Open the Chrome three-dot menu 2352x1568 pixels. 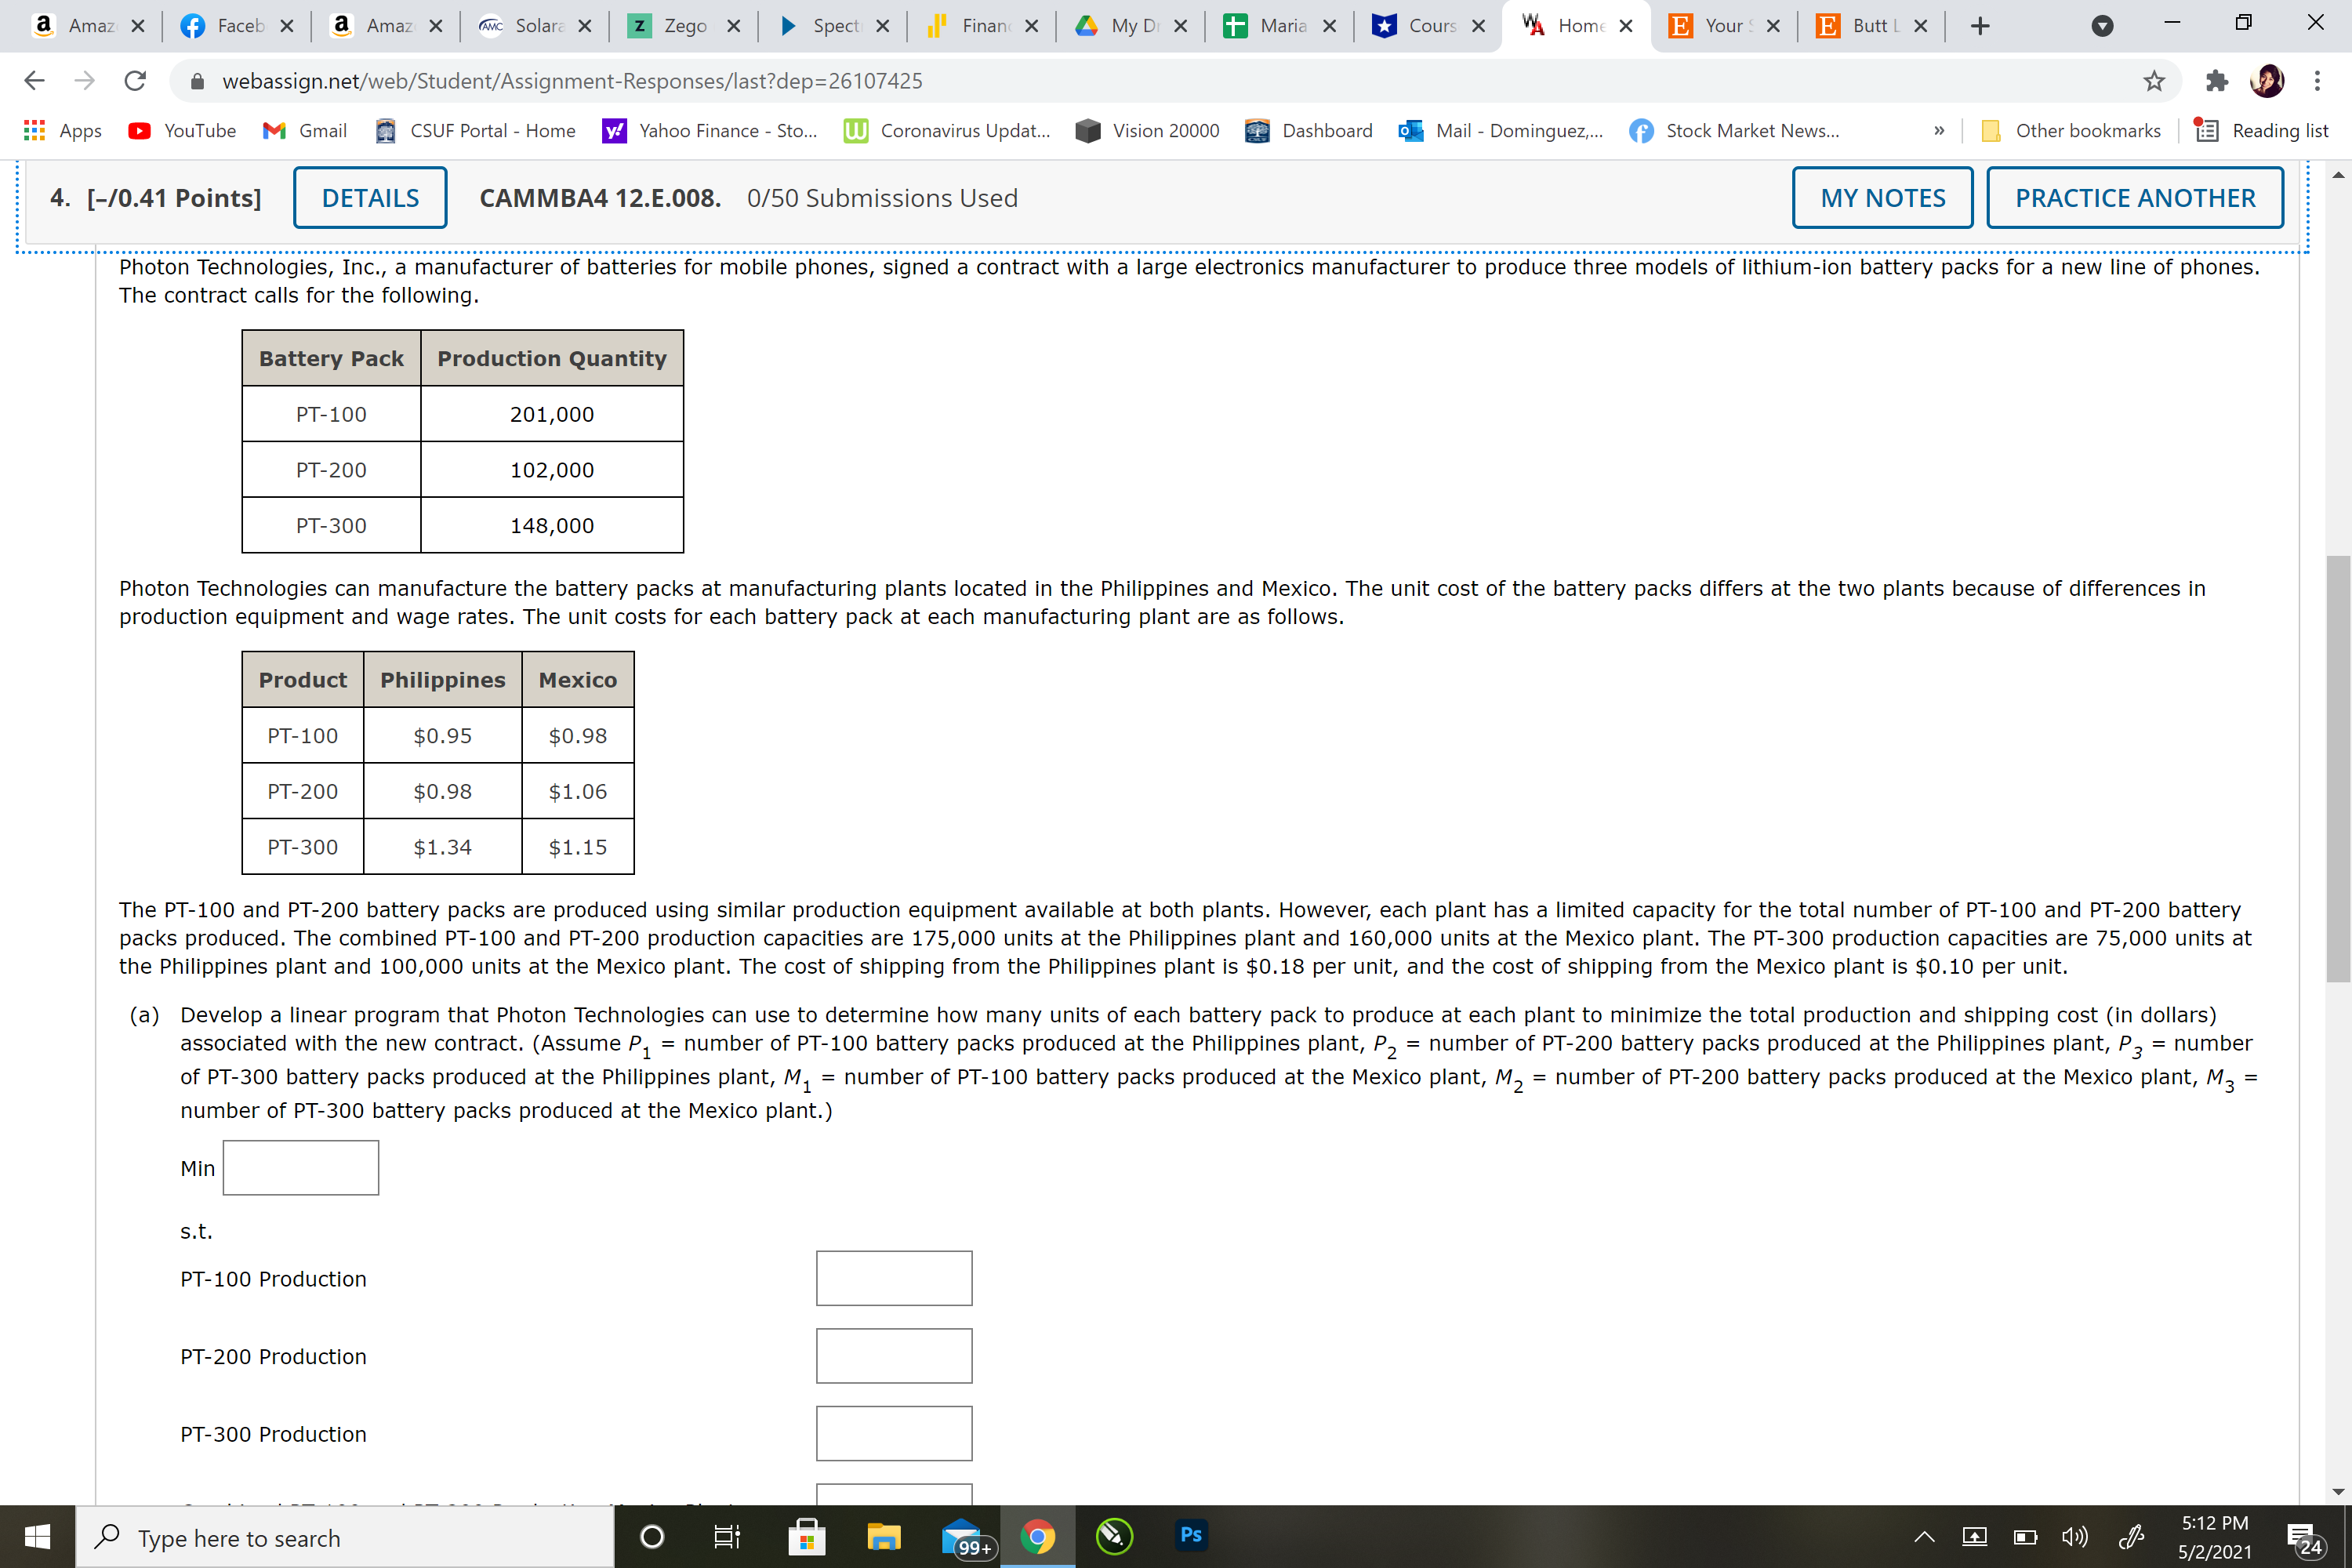[x=2319, y=80]
